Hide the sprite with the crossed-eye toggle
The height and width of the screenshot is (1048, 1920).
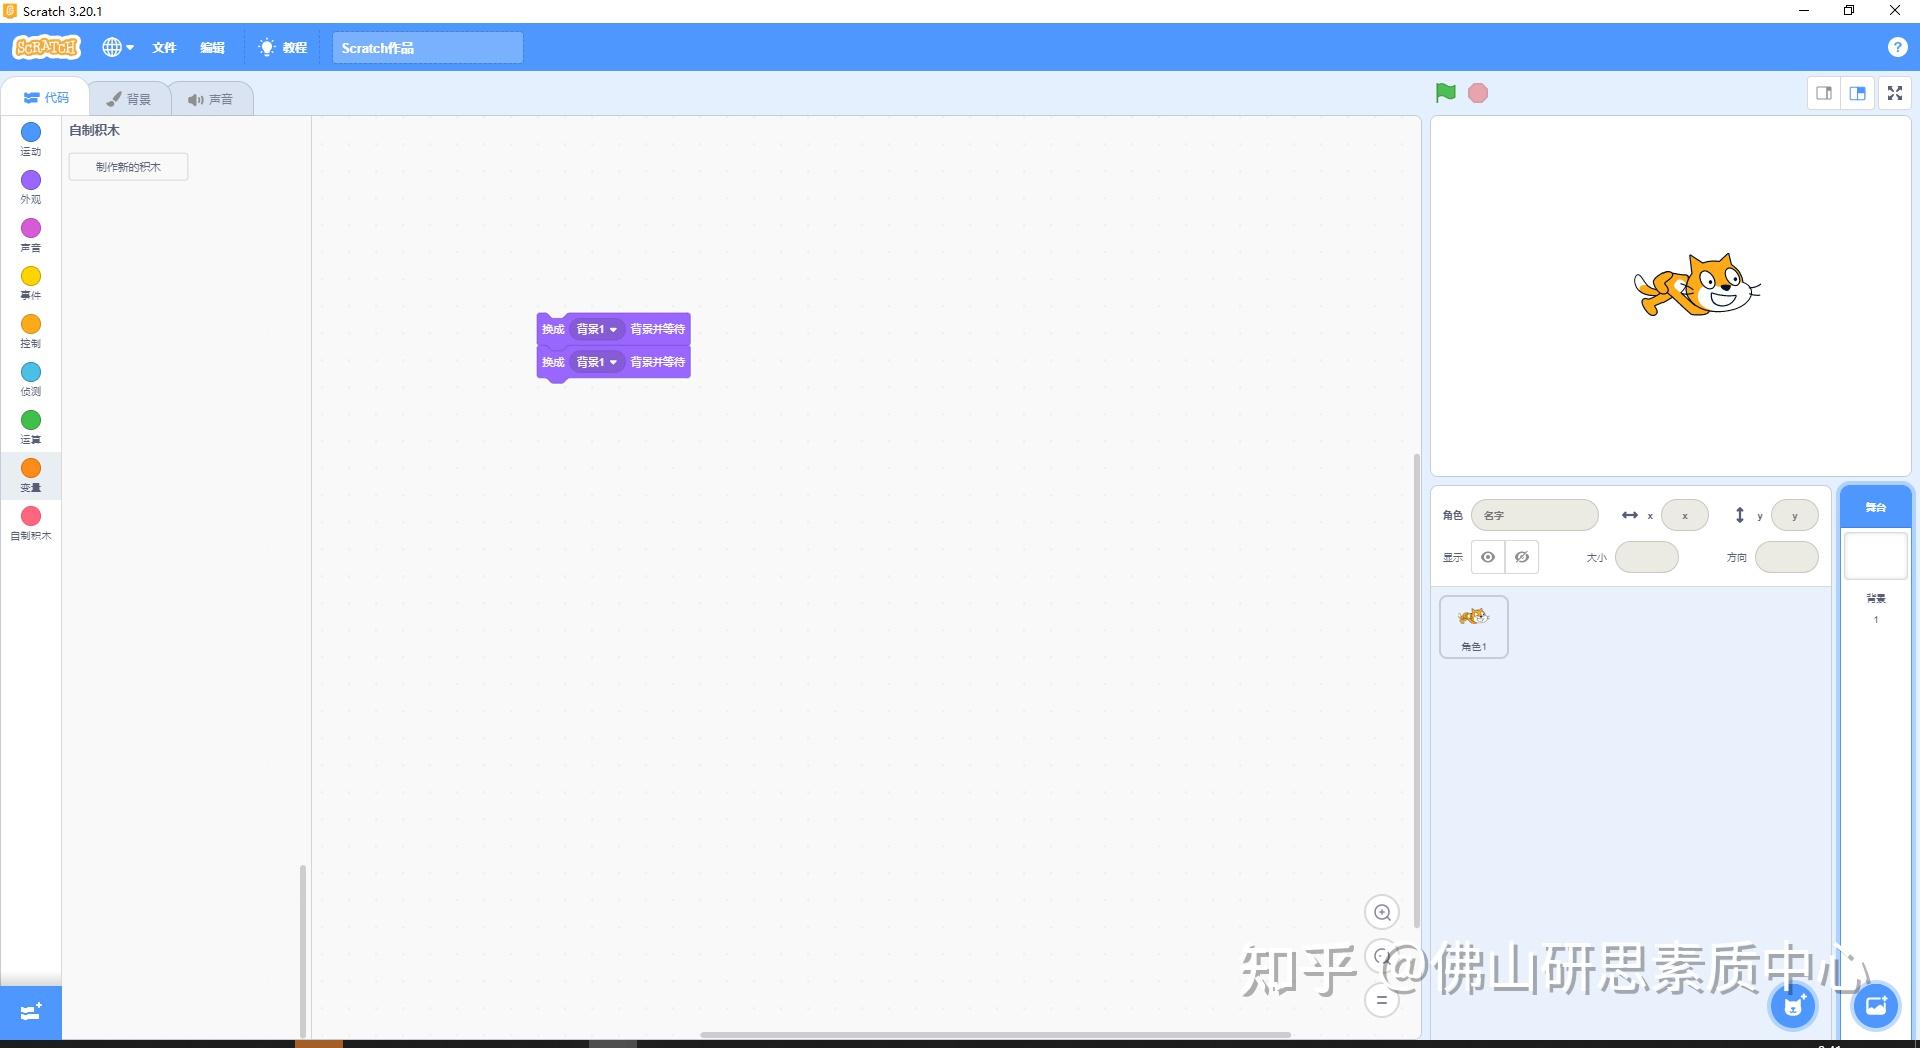coord(1521,557)
